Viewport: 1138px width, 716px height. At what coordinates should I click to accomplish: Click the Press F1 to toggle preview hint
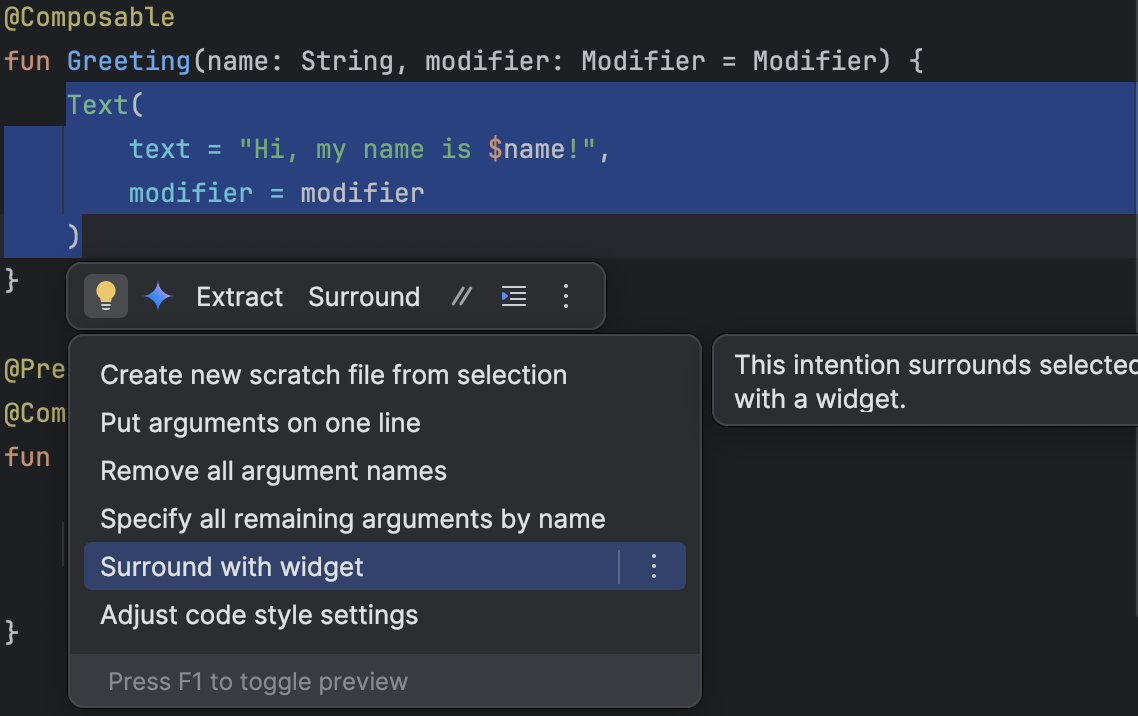(258, 682)
